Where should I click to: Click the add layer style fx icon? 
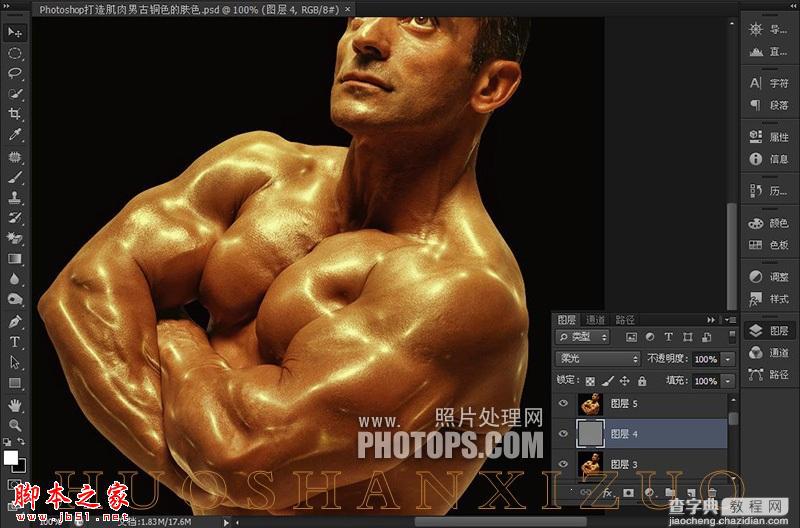[608, 493]
